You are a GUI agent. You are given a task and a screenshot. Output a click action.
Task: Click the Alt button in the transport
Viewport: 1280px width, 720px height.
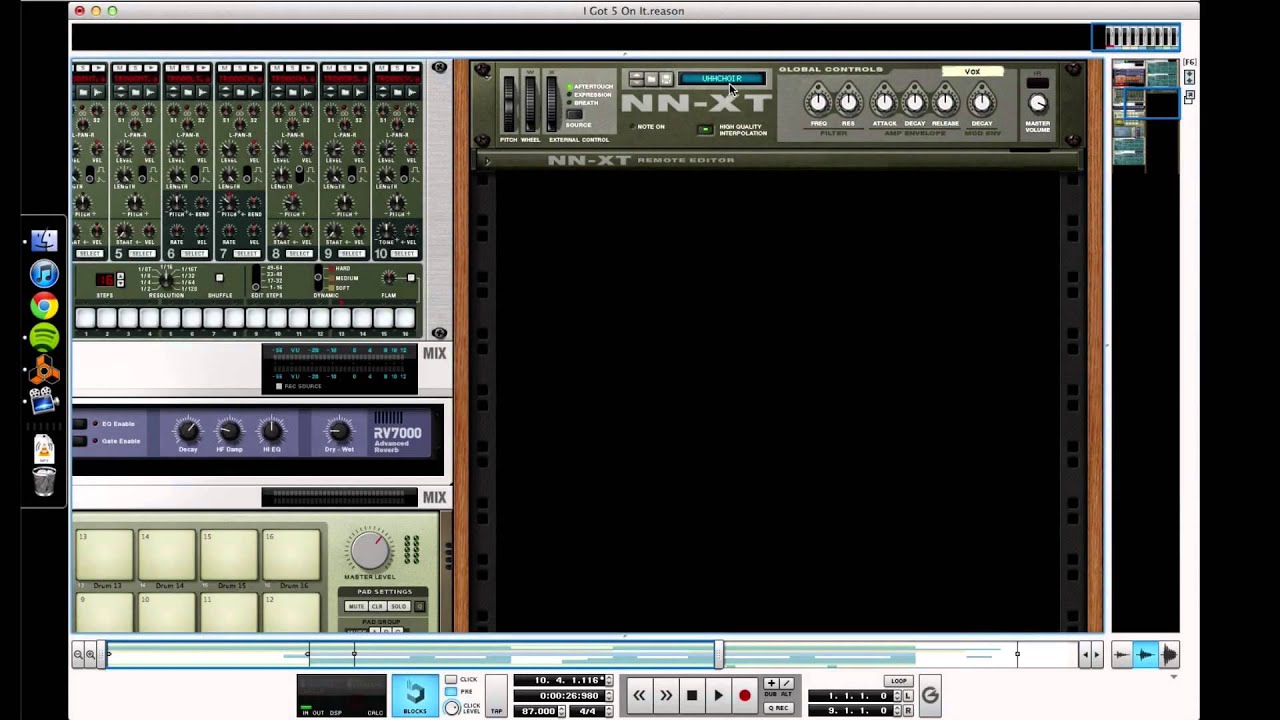(786, 683)
